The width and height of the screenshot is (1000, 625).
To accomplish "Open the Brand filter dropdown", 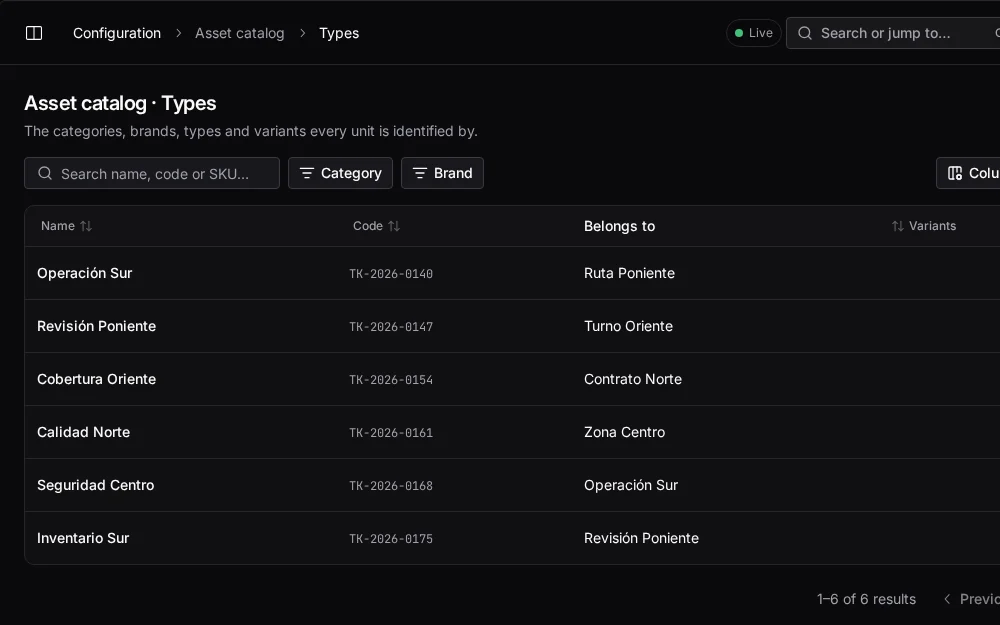I will tap(442, 173).
